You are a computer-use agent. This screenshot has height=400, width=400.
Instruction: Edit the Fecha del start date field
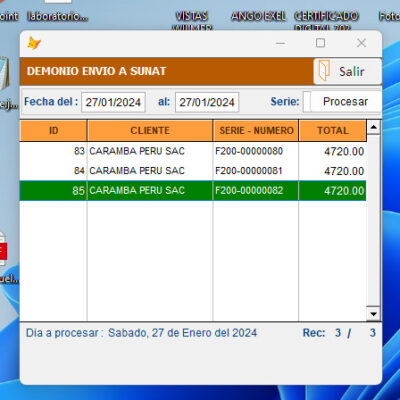coord(113,102)
